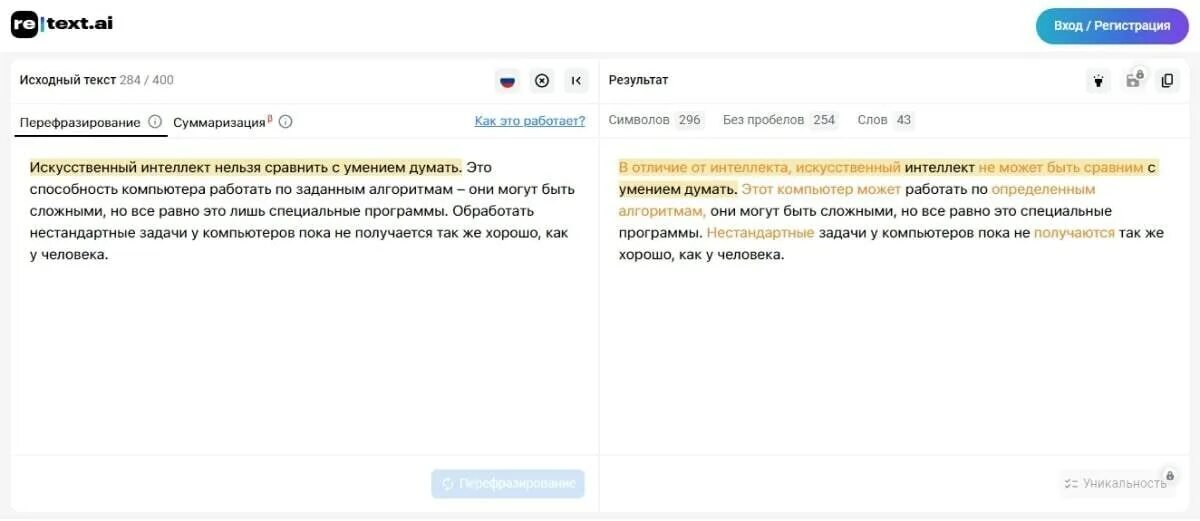Click the highlighted word получаются in result
1200x521 pixels.
[x=1074, y=233]
